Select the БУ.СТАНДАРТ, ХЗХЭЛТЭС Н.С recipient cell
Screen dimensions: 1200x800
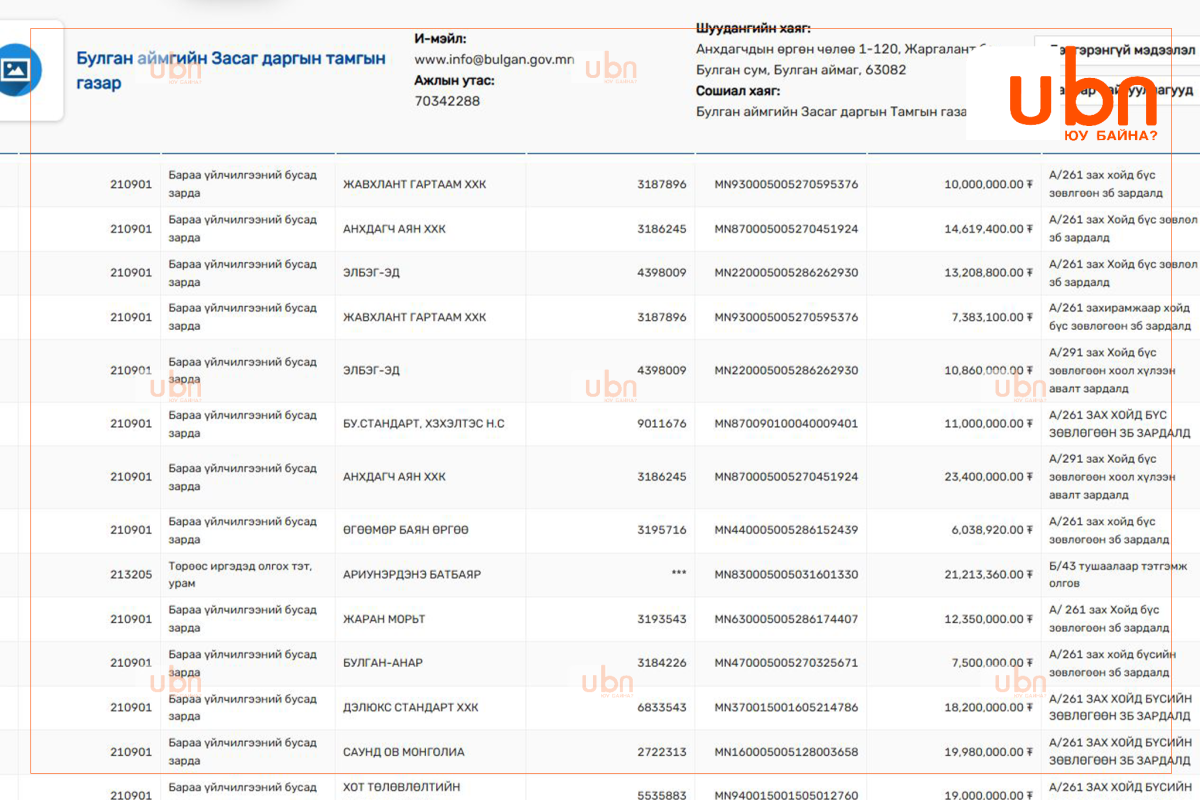424,424
